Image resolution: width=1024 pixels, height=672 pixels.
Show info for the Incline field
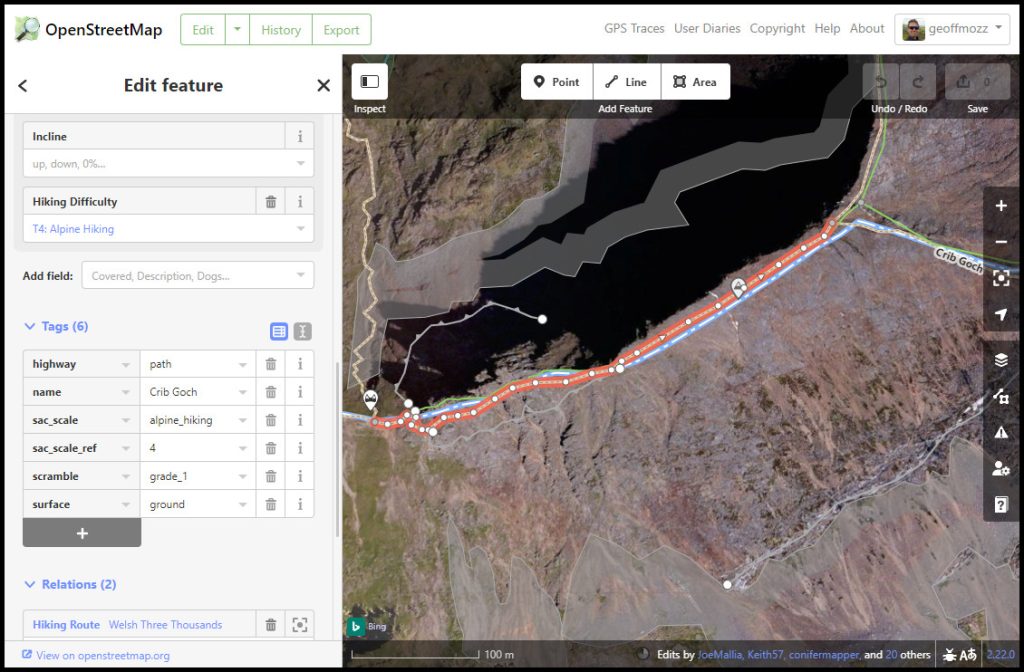point(300,136)
